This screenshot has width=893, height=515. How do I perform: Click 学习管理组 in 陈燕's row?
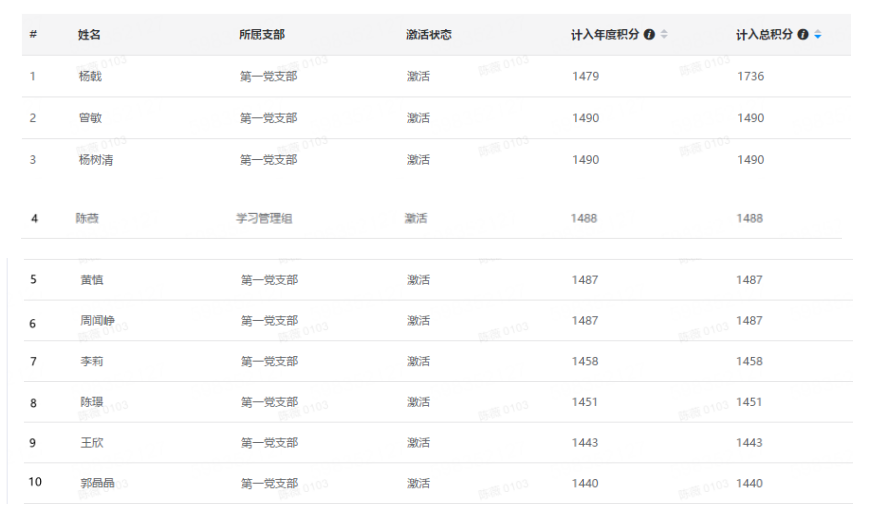pos(264,218)
